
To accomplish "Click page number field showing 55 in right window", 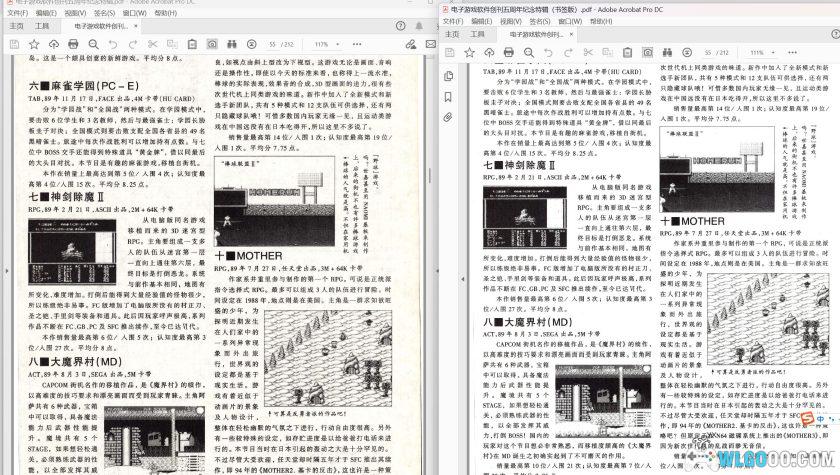I will pos(709,52).
